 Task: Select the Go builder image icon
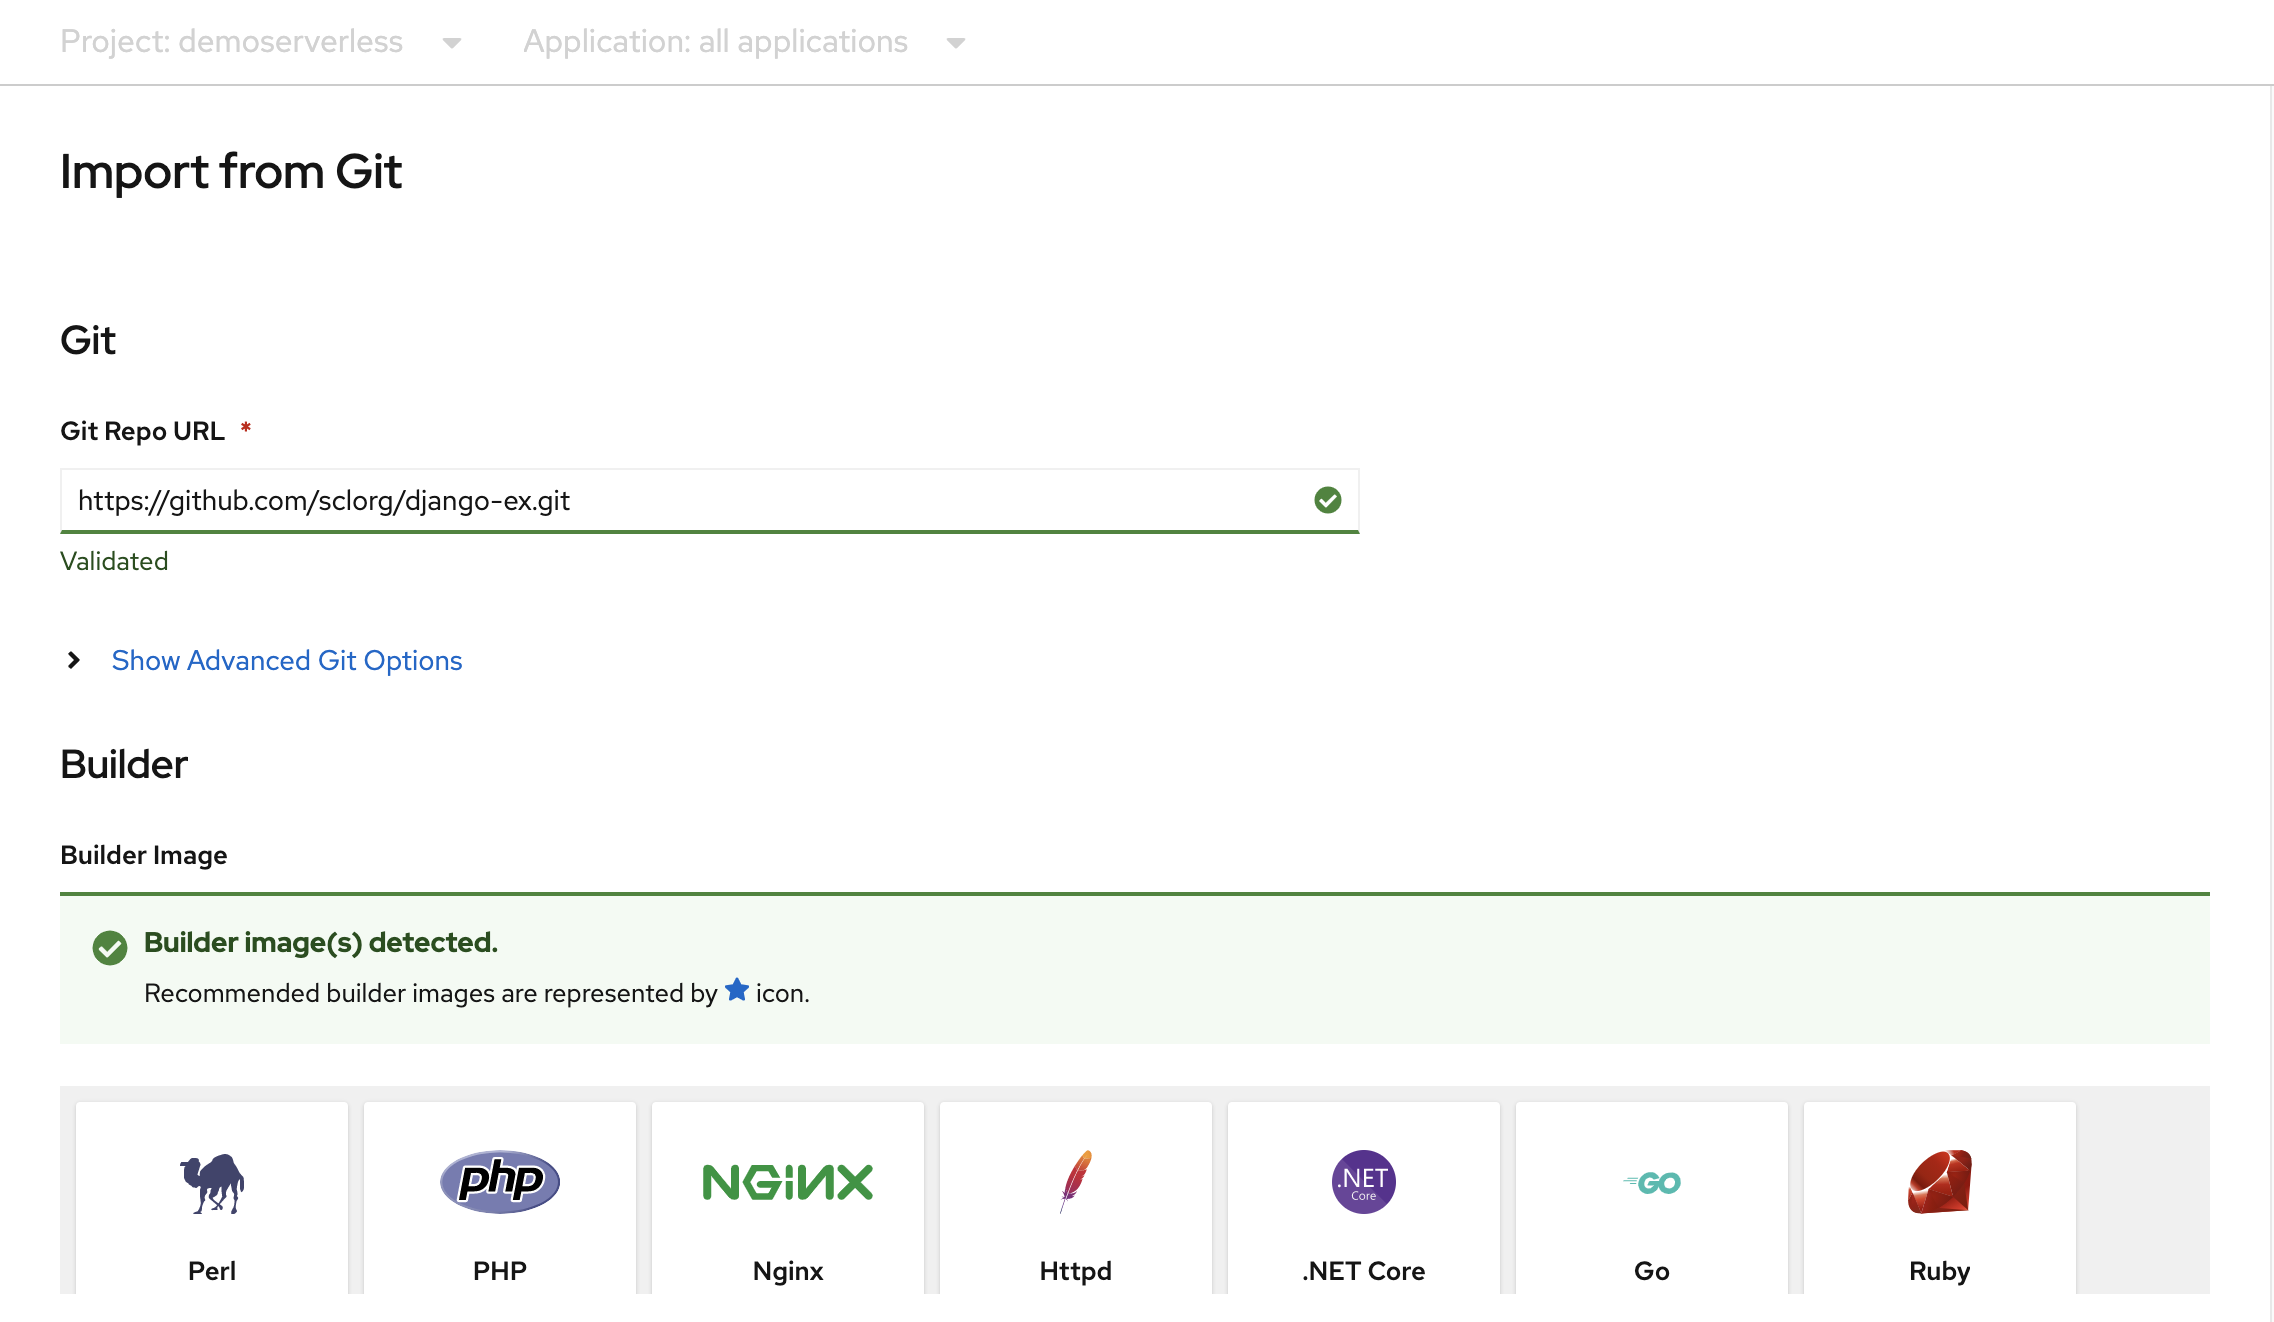[x=1652, y=1180]
